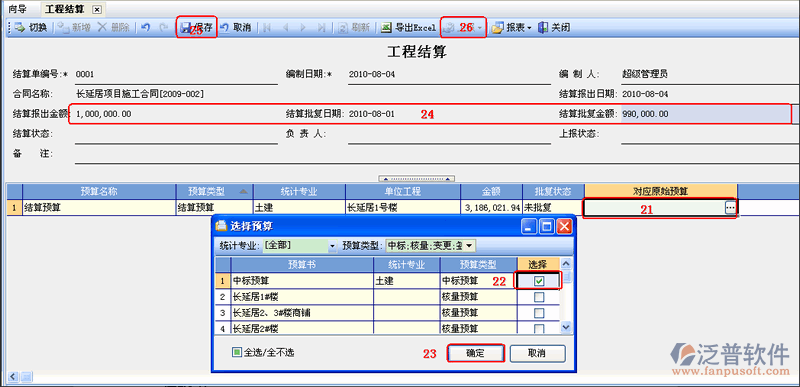
Task: Open the 预算类型 filter dropdown
Action: [x=470, y=246]
